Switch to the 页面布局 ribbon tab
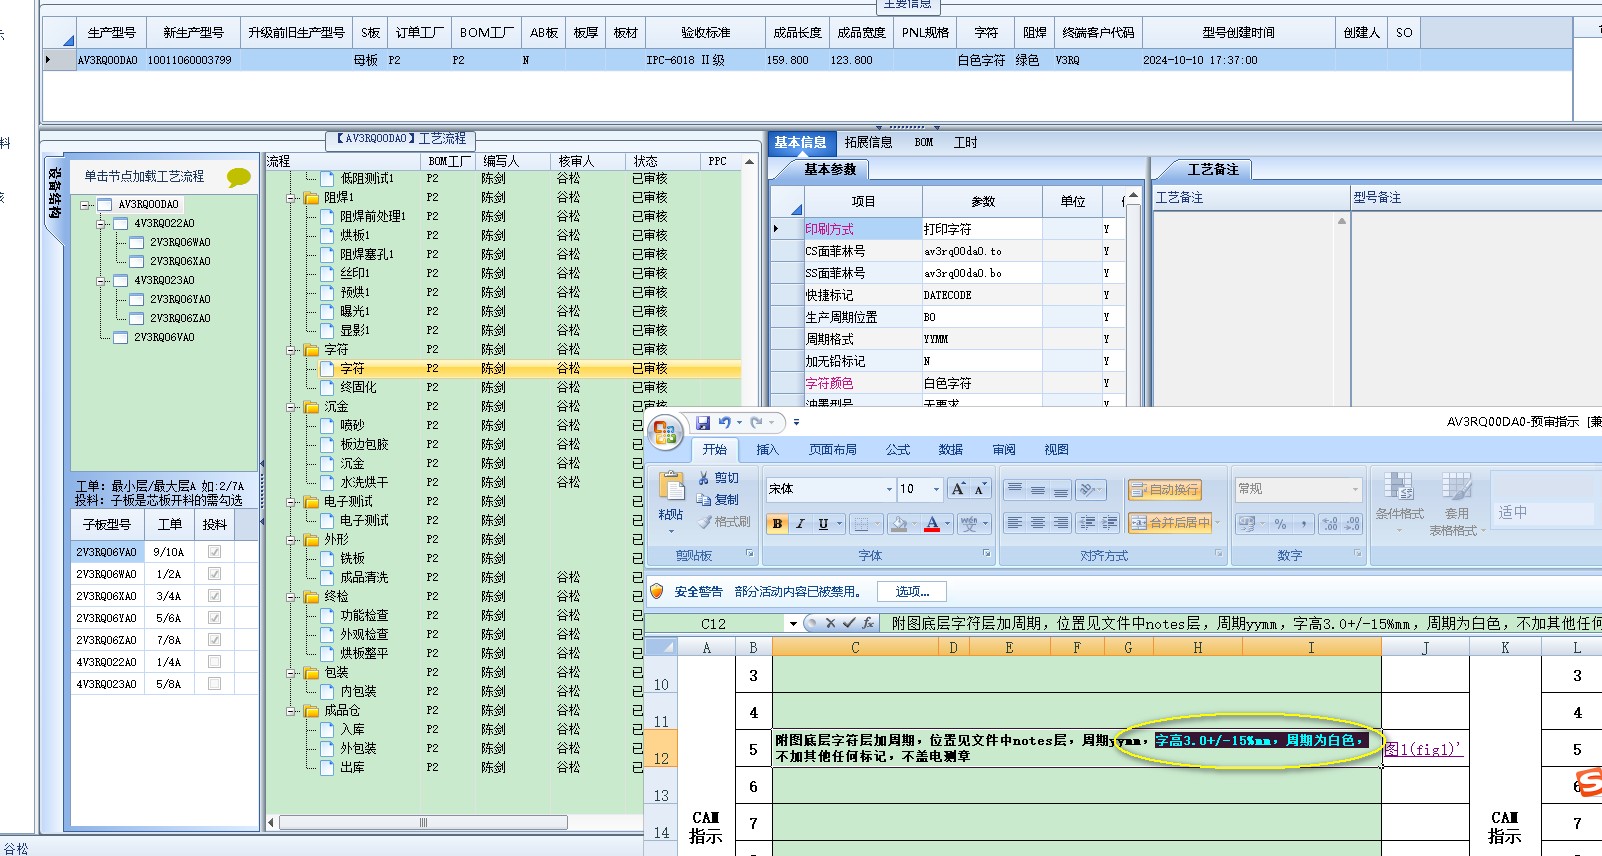 [833, 450]
